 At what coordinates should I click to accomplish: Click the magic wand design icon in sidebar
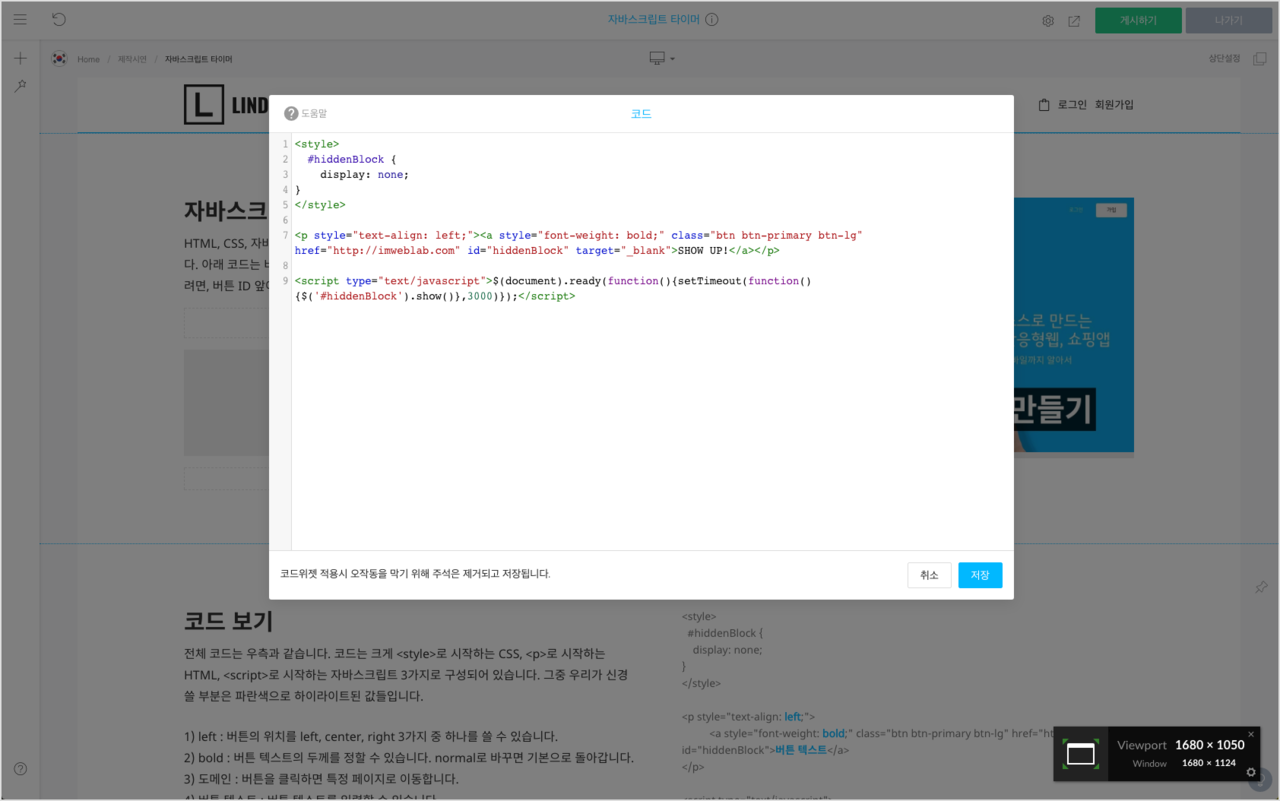[x=20, y=87]
